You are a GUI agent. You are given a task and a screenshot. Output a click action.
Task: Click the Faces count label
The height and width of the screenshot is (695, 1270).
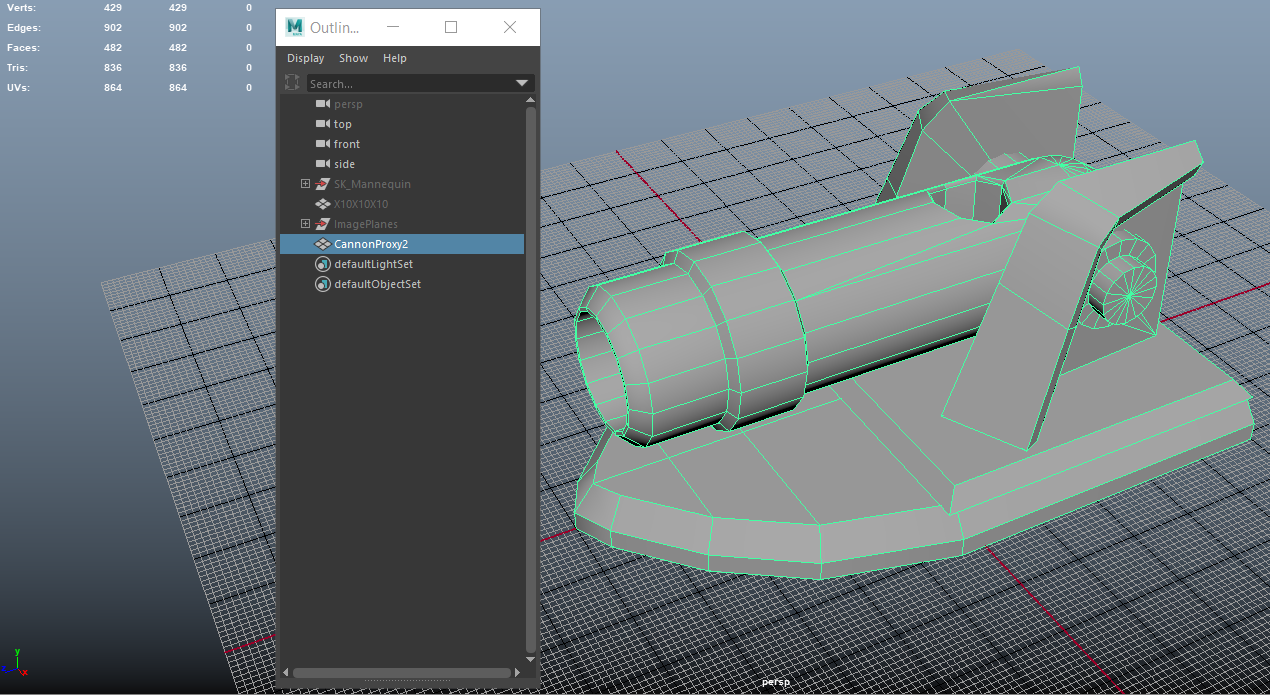point(23,47)
